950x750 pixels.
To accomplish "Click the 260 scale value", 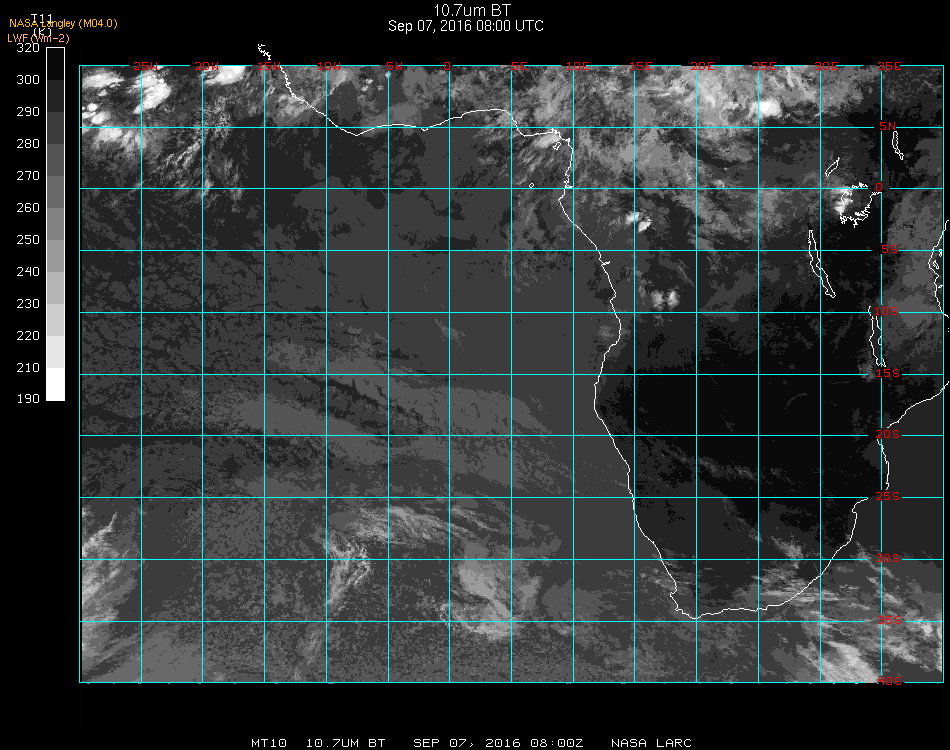I will click(28, 208).
